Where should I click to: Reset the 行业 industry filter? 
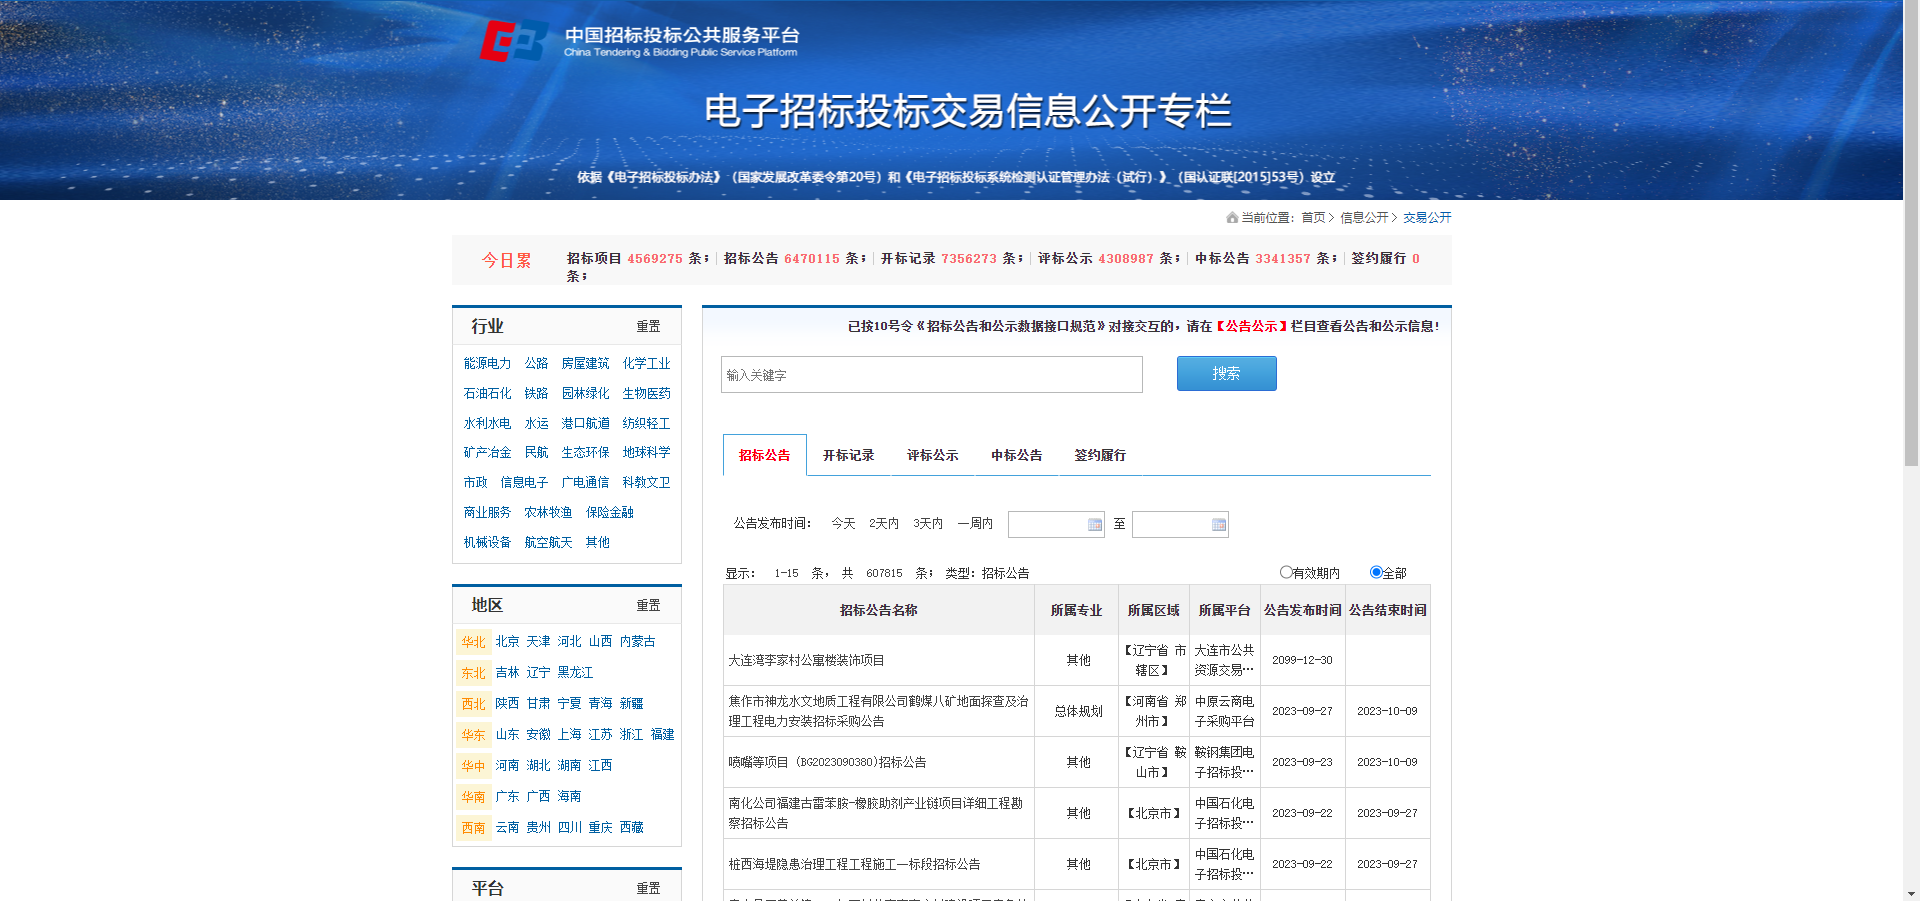[648, 326]
